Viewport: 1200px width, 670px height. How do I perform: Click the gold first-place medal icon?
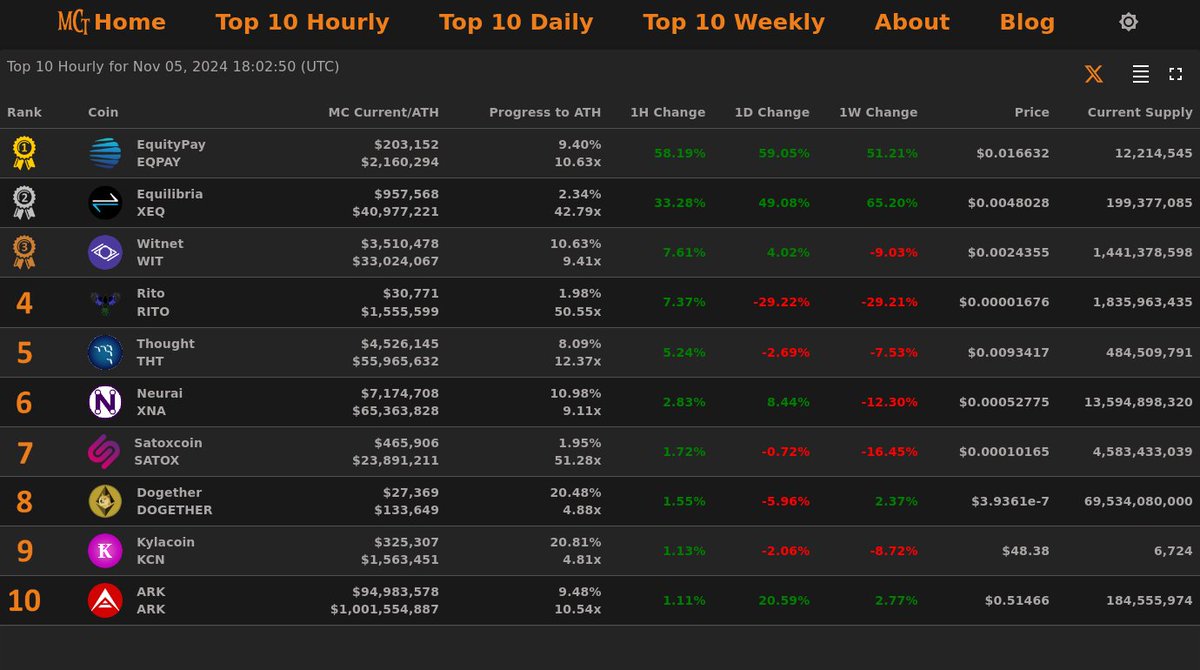click(x=24, y=153)
